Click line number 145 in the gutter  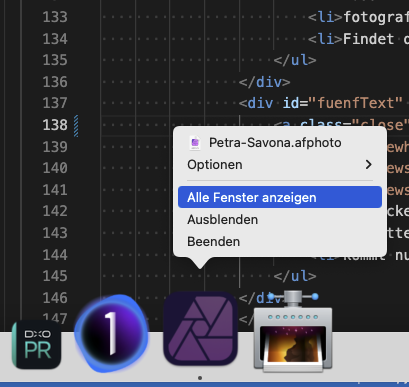[55, 276]
